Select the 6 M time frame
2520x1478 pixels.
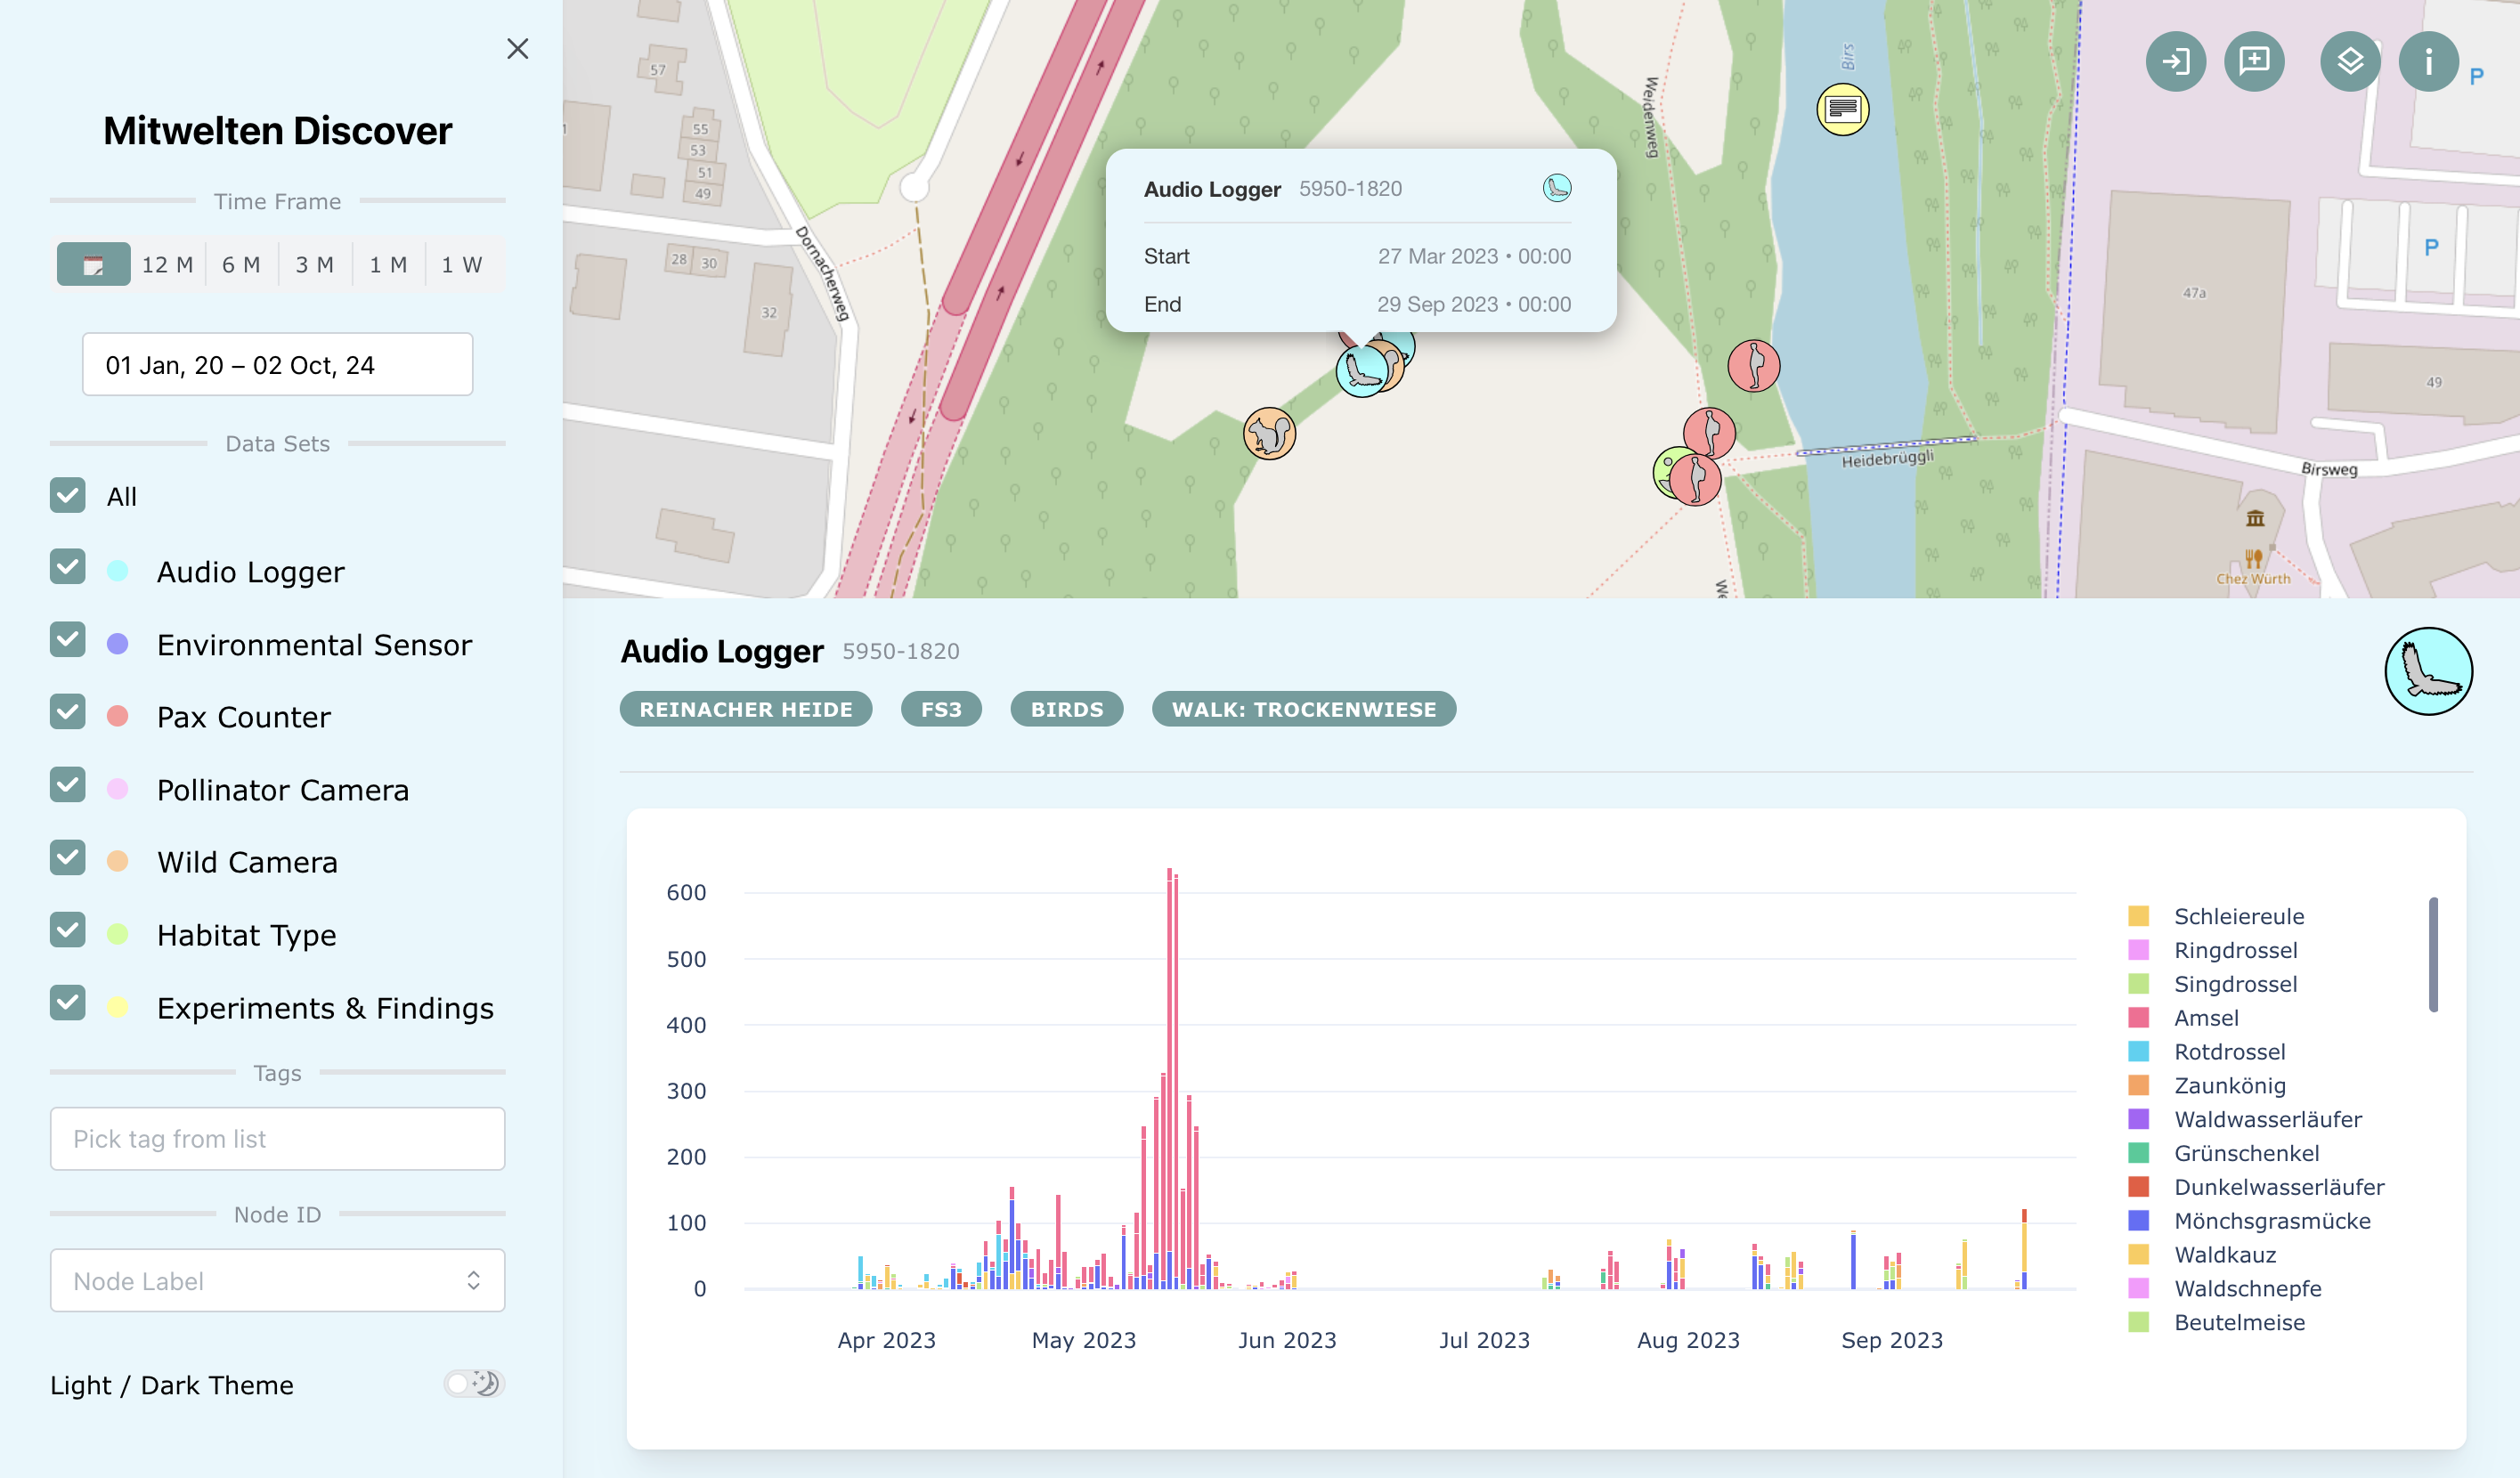pos(241,264)
